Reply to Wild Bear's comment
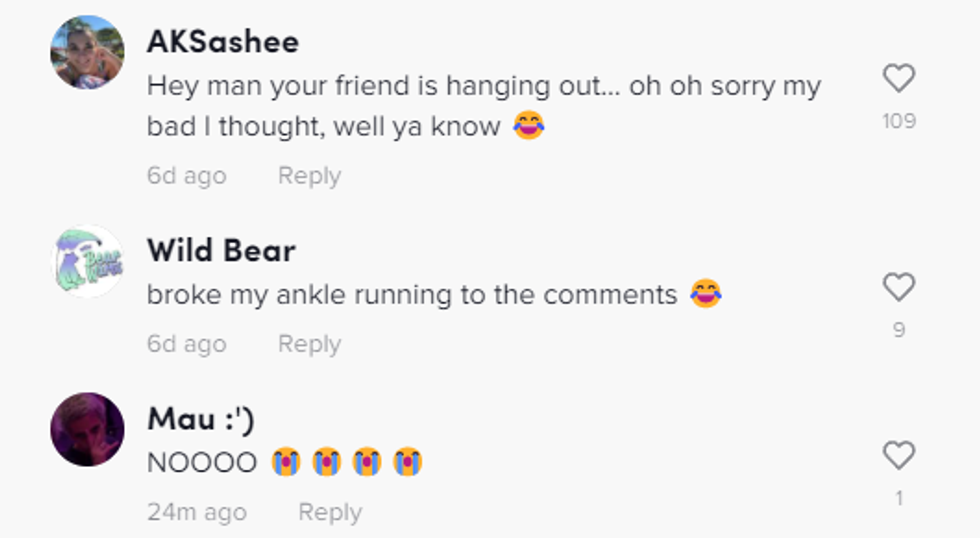This screenshot has width=980, height=538. [x=309, y=344]
